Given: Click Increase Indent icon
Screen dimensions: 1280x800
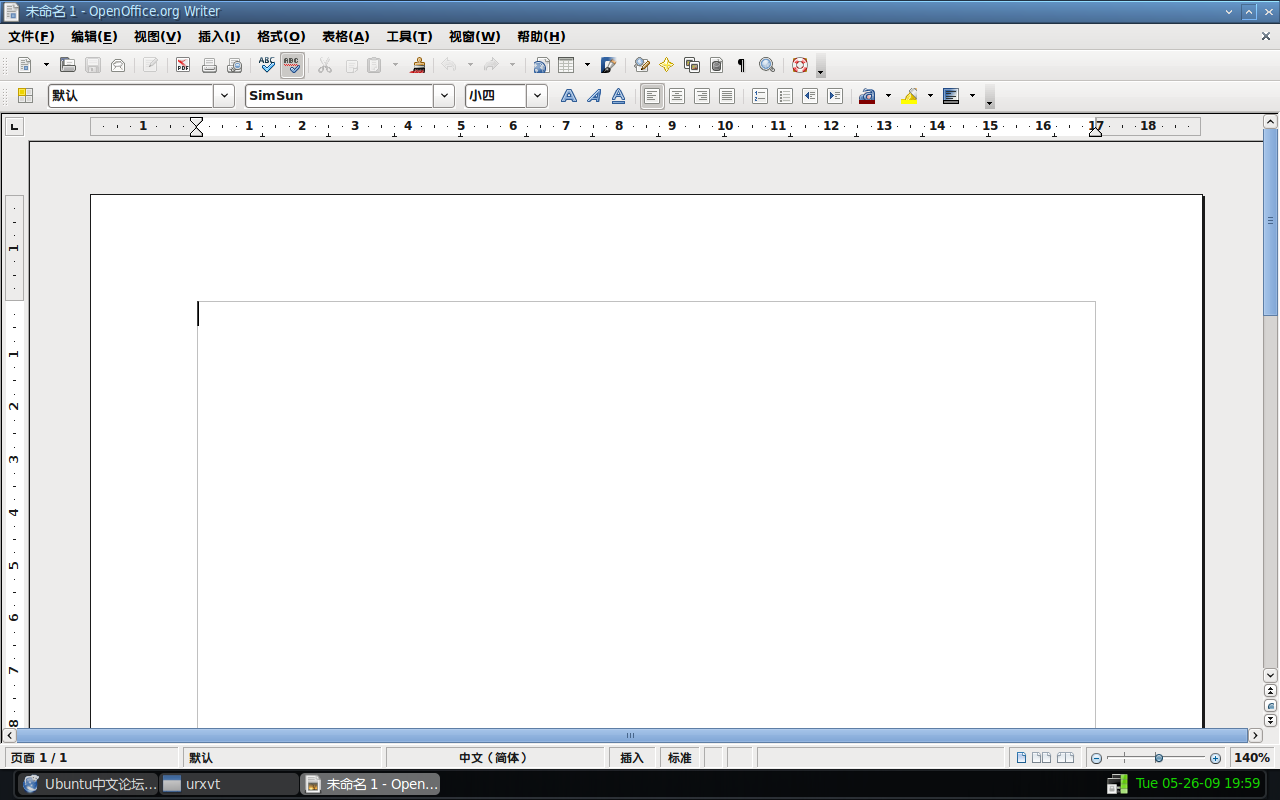Looking at the screenshot, I should tap(835, 96).
